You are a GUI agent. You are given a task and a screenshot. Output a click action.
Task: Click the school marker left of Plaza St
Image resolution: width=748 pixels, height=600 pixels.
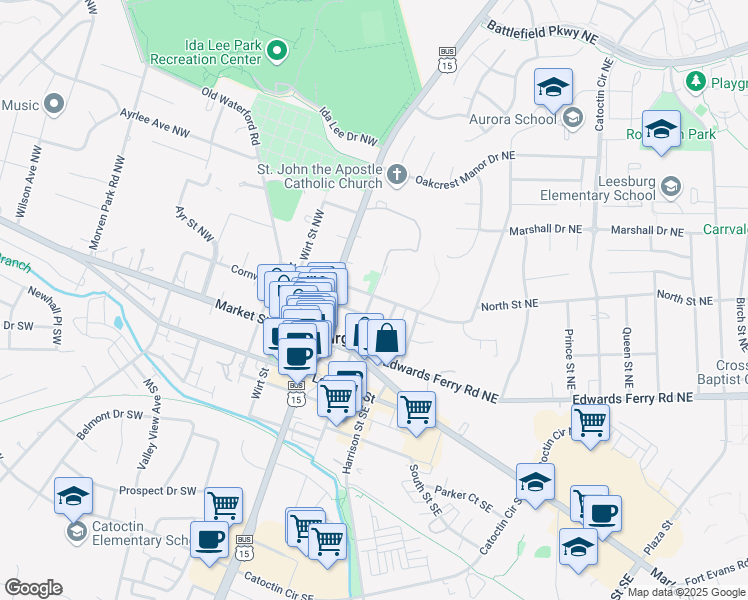[578, 548]
